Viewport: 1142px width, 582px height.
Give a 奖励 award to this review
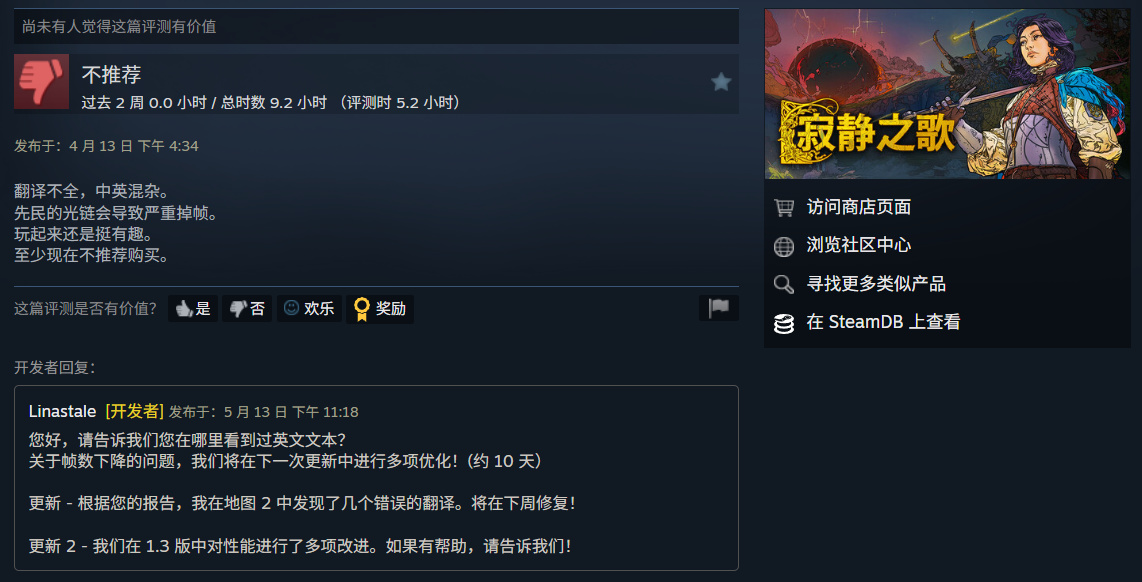379,309
